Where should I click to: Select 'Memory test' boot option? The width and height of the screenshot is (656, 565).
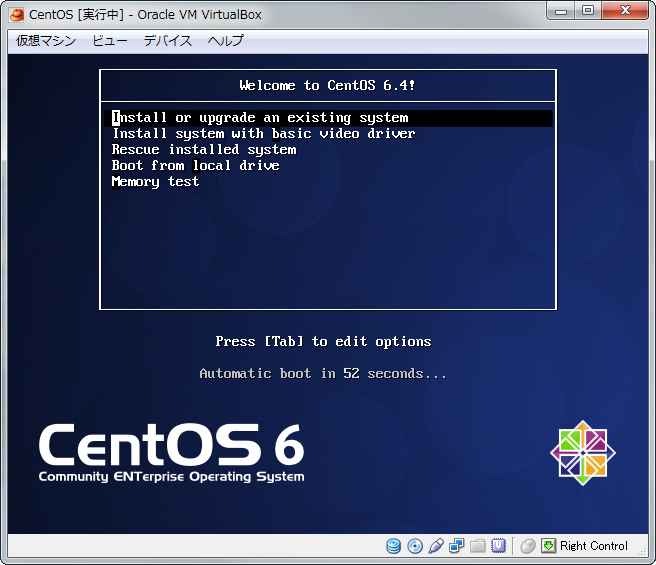pyautogui.click(x=328, y=182)
